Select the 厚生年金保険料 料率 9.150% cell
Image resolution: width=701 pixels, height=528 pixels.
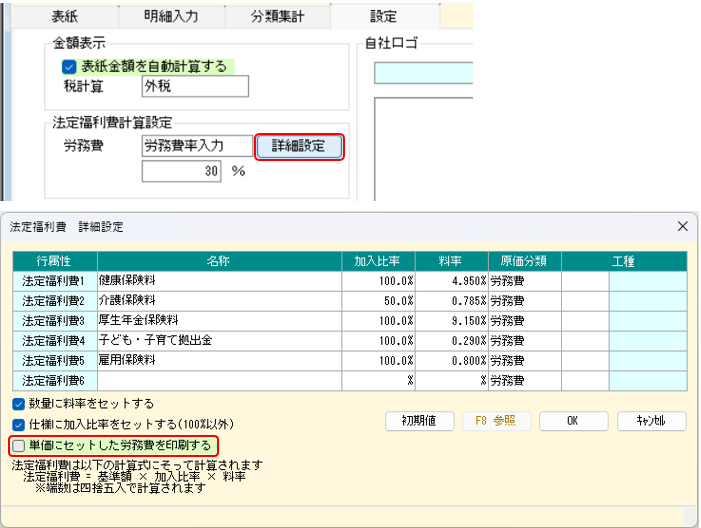point(453,320)
